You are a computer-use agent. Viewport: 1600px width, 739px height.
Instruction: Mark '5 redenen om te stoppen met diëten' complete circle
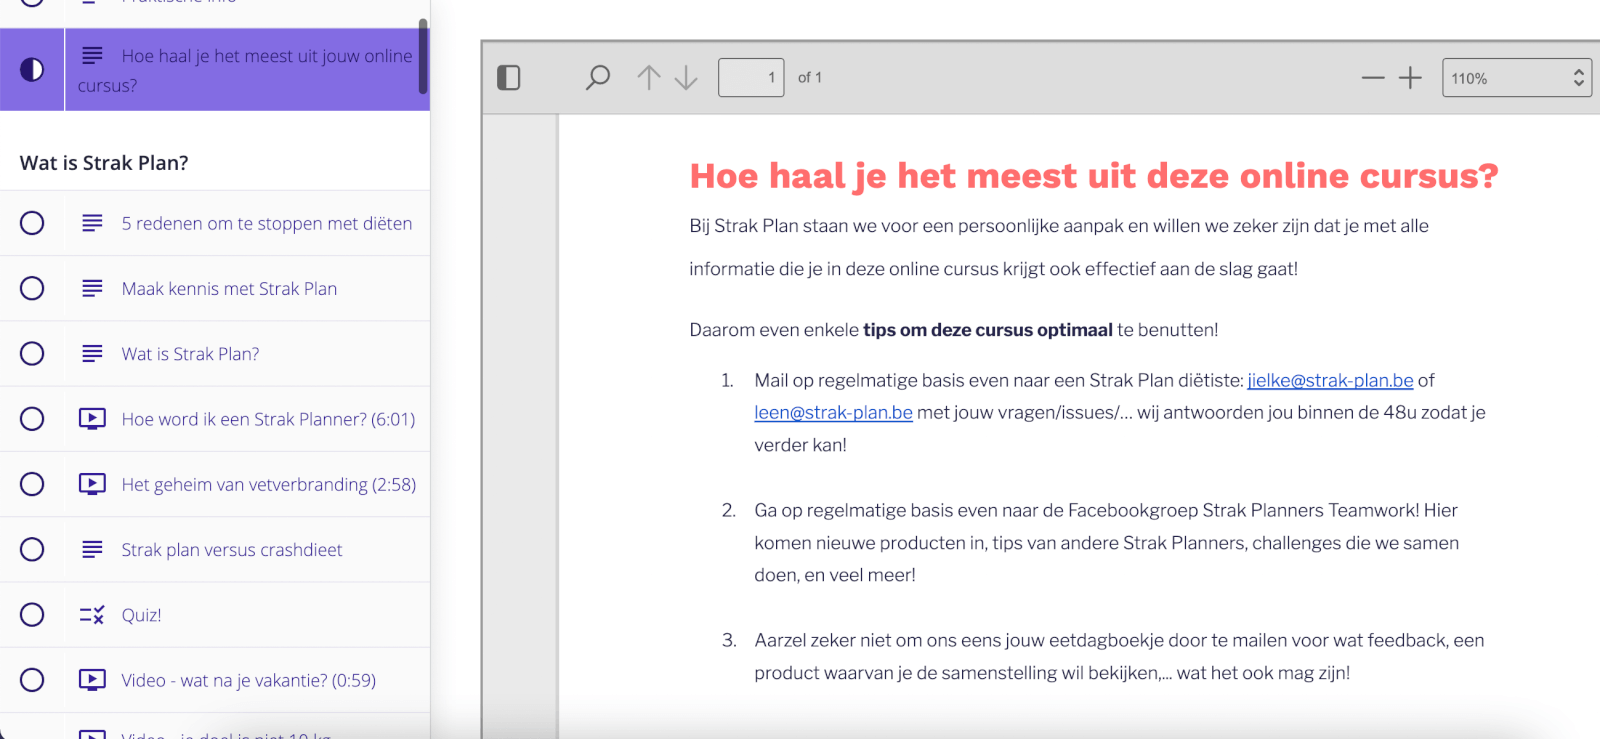[32, 223]
